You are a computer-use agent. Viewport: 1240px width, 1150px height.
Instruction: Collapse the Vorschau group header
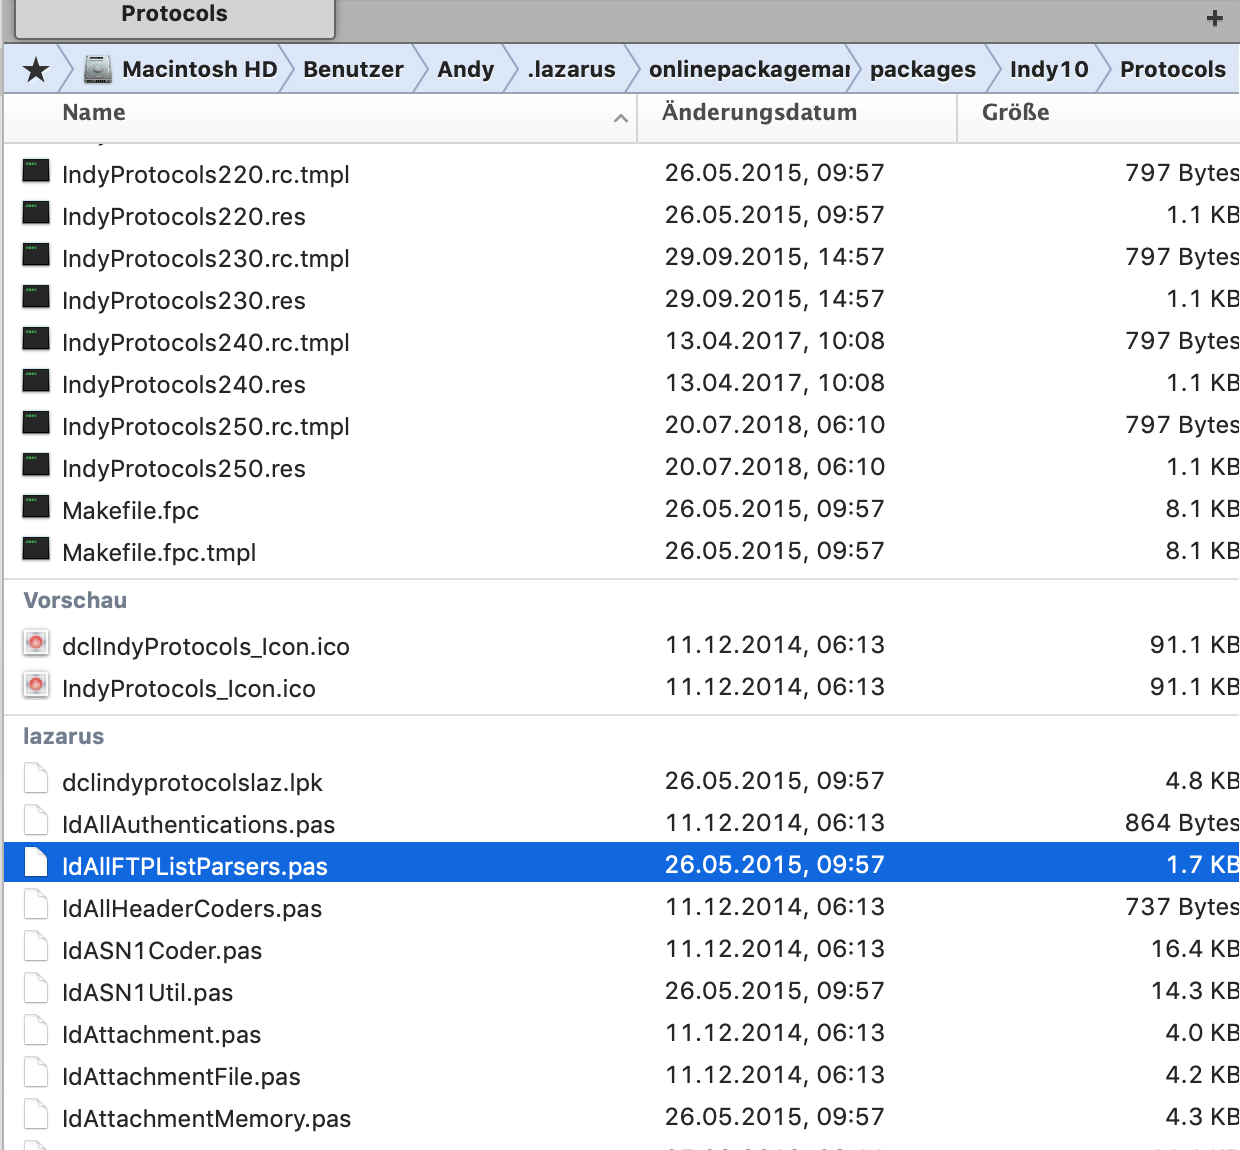[75, 601]
